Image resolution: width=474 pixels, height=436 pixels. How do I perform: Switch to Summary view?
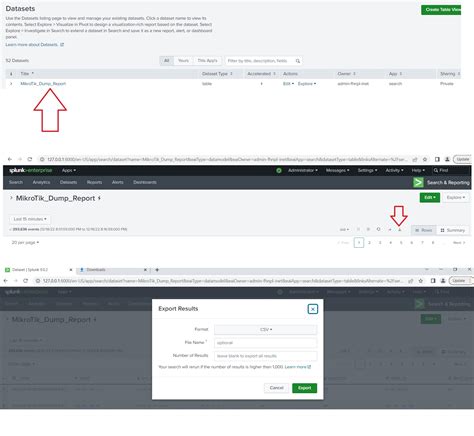(452, 230)
